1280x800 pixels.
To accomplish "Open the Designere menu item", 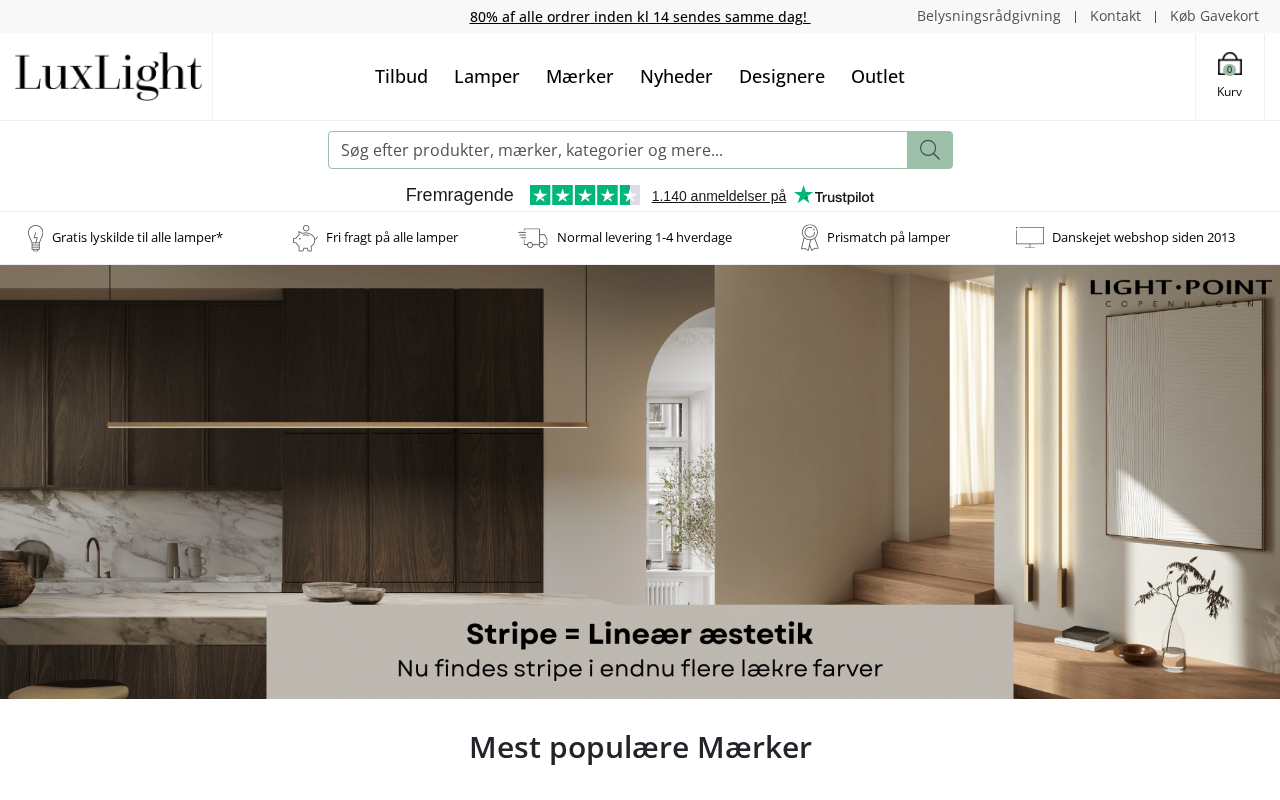I will (782, 76).
